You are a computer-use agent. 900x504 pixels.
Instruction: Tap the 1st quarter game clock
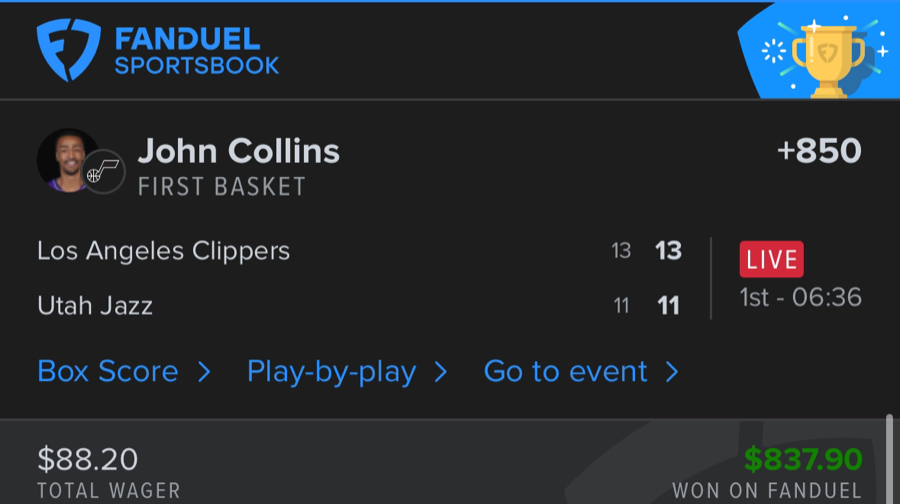(800, 297)
